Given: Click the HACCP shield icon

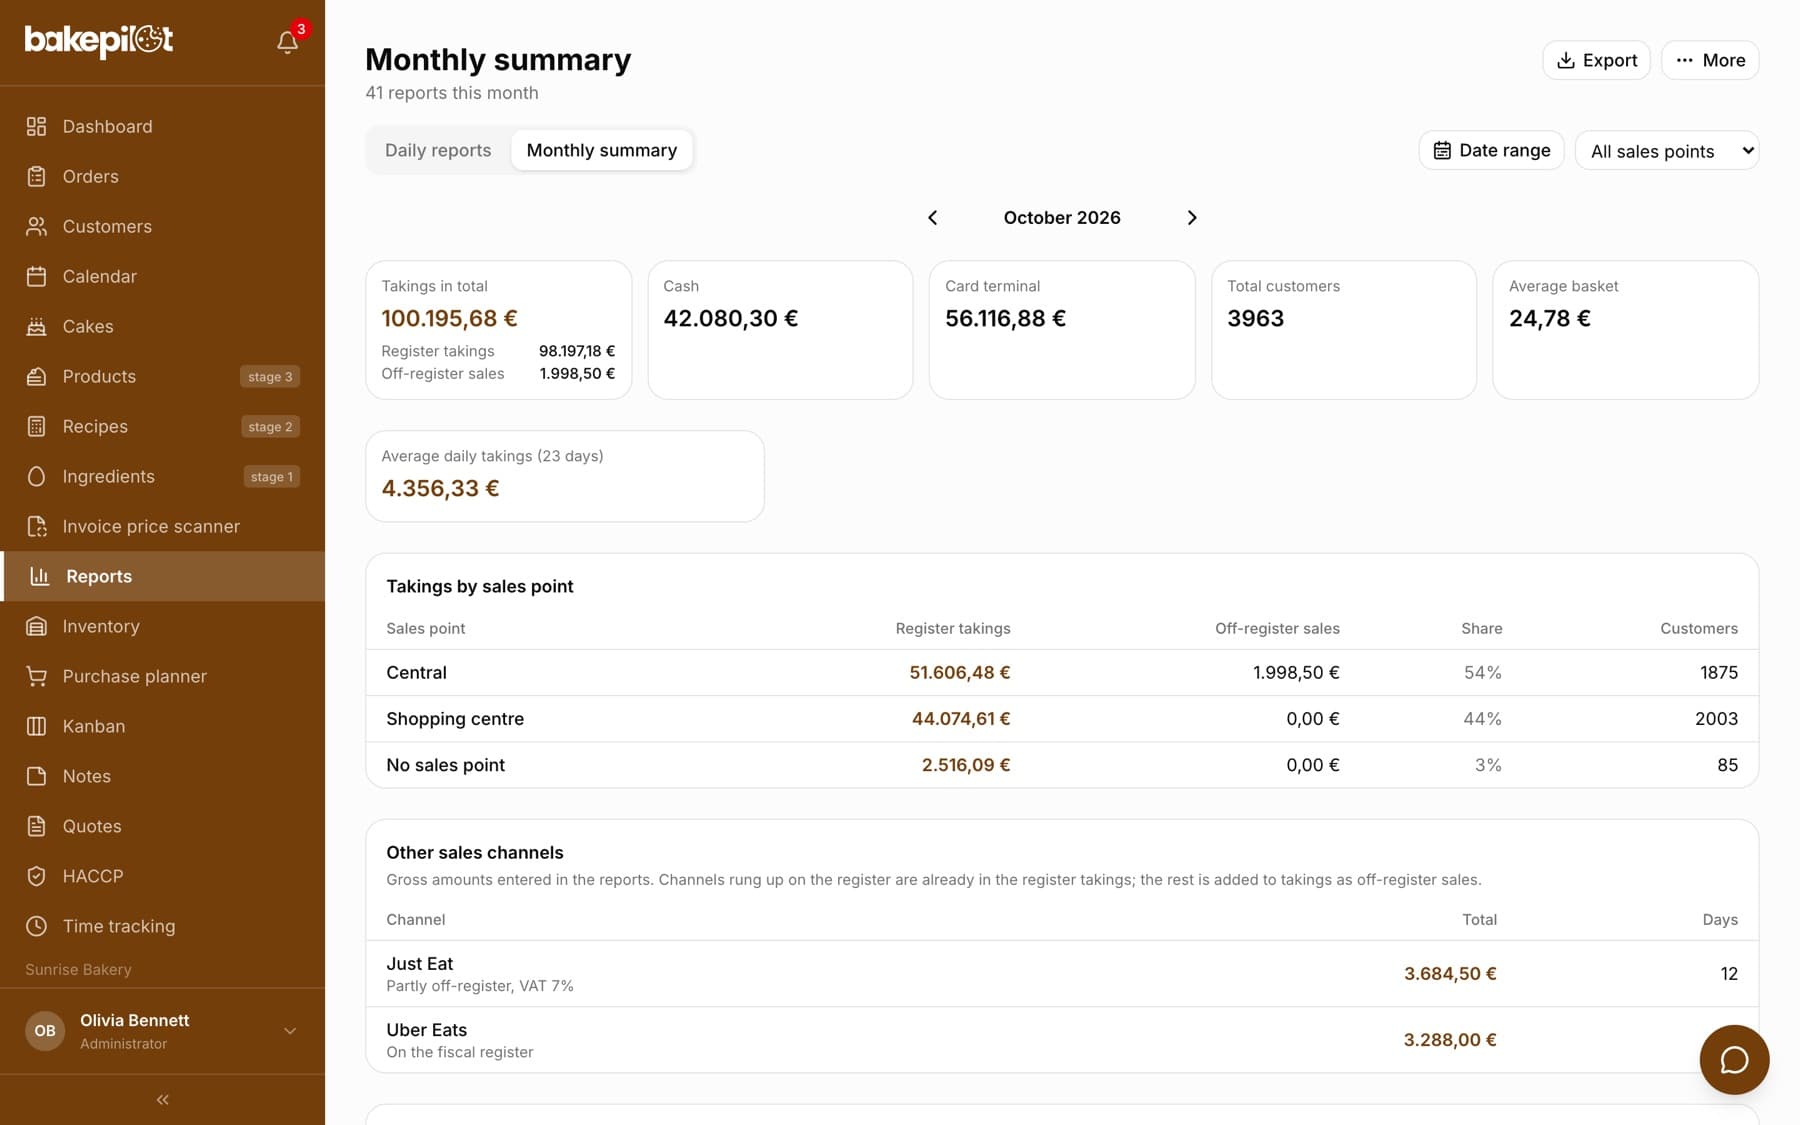Looking at the screenshot, I should [37, 876].
